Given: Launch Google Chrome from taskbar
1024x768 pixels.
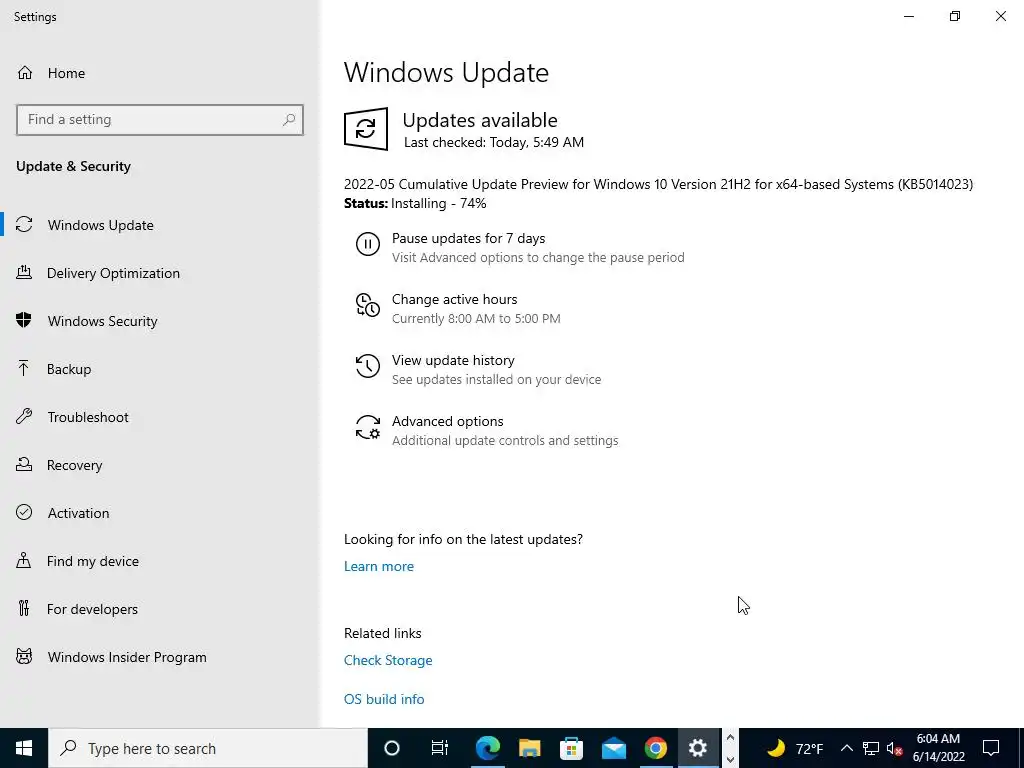Looking at the screenshot, I should point(656,748).
